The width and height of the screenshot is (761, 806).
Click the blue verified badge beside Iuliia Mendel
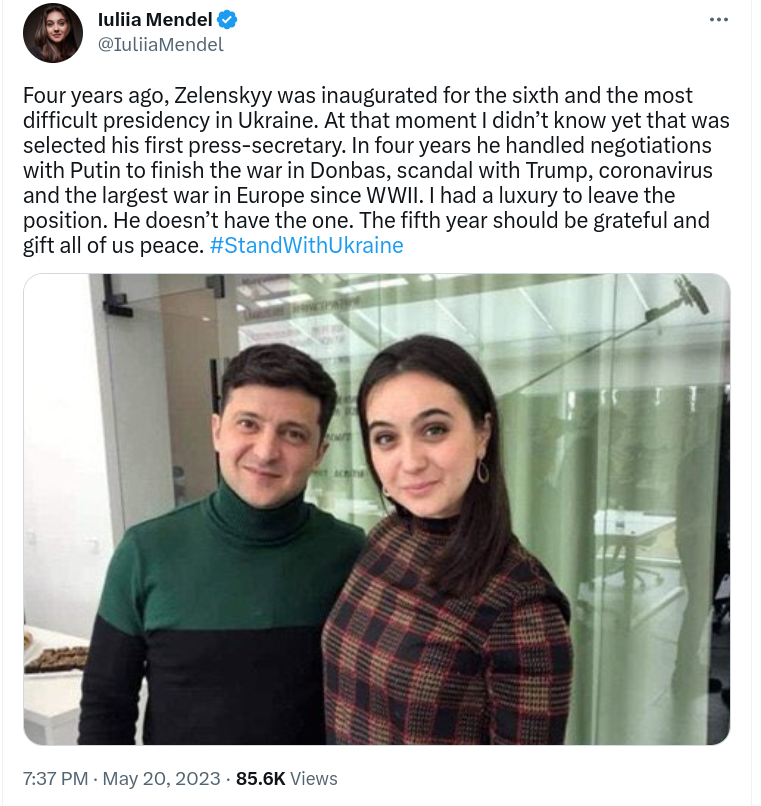[227, 20]
